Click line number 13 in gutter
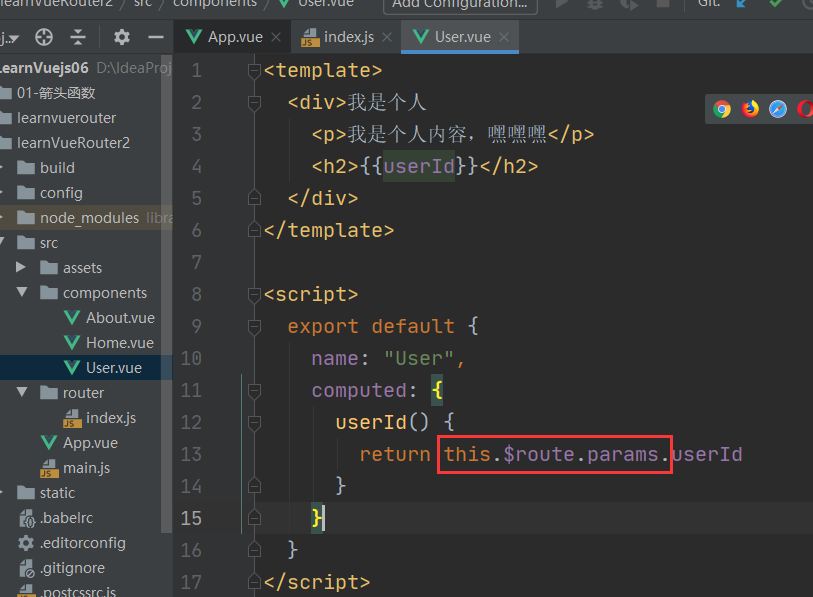 [x=191, y=454]
